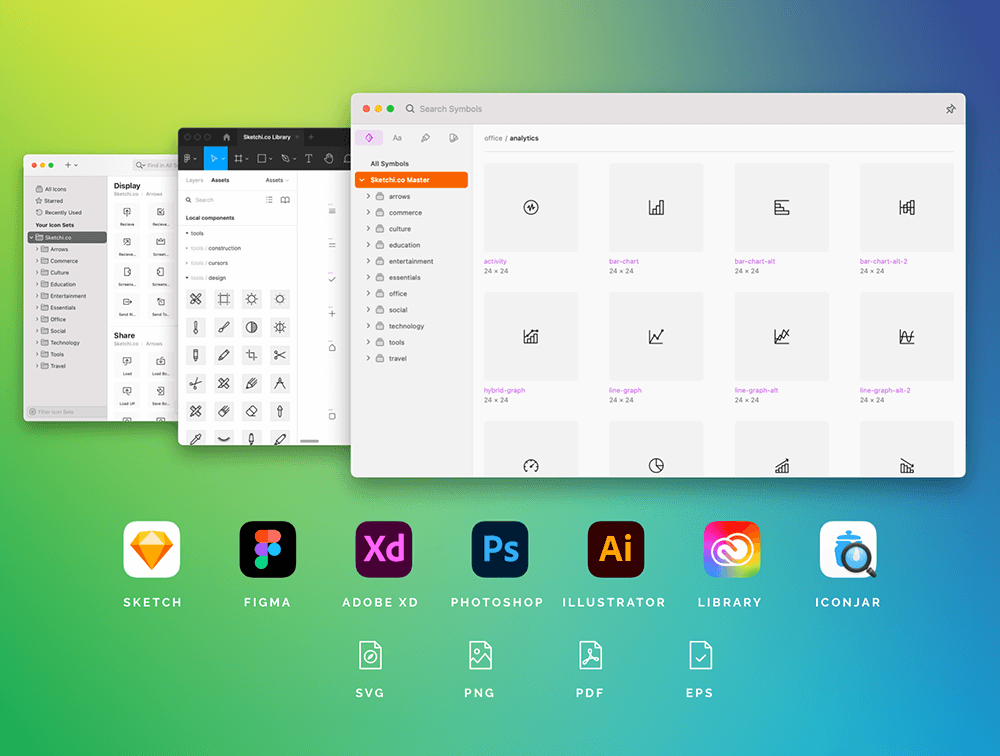Select All Symbols in the sidebar

pyautogui.click(x=389, y=164)
